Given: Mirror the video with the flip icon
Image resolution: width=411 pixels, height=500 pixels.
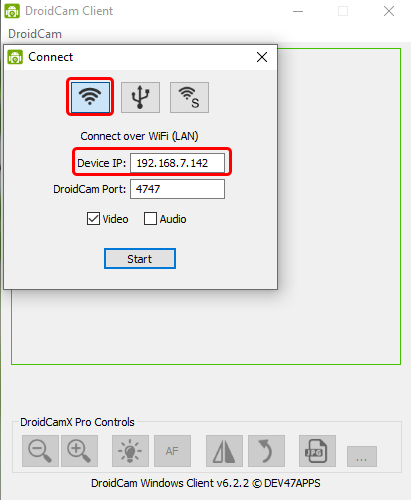Looking at the screenshot, I should click(x=224, y=451).
